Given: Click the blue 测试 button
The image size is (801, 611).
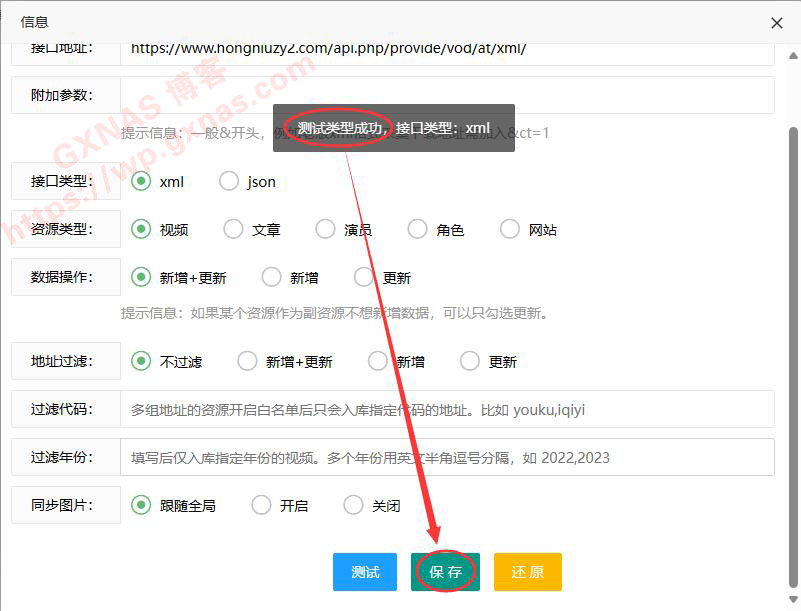Looking at the screenshot, I should (x=365, y=572).
